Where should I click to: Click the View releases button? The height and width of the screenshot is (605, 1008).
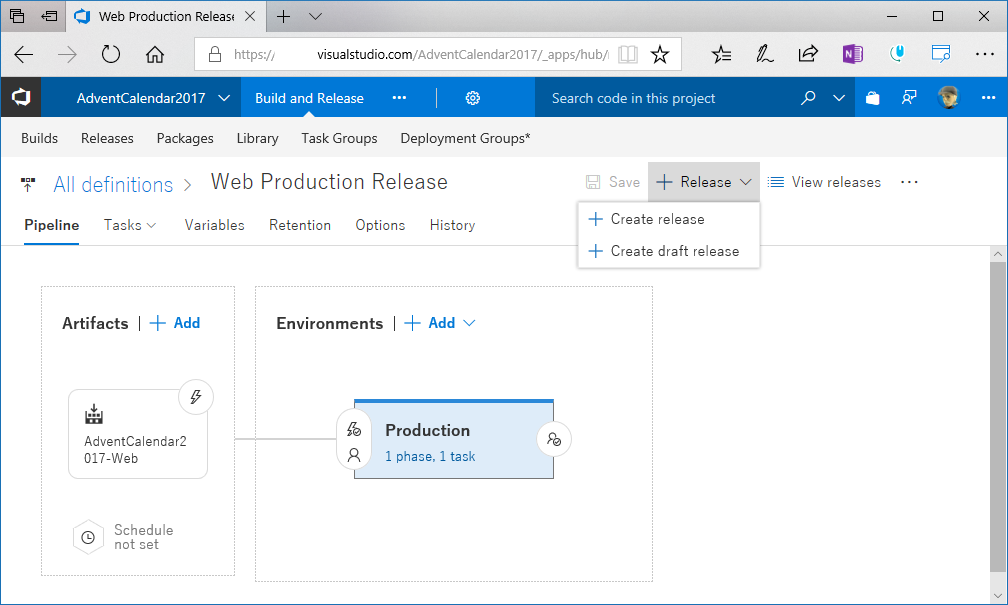click(x=824, y=182)
